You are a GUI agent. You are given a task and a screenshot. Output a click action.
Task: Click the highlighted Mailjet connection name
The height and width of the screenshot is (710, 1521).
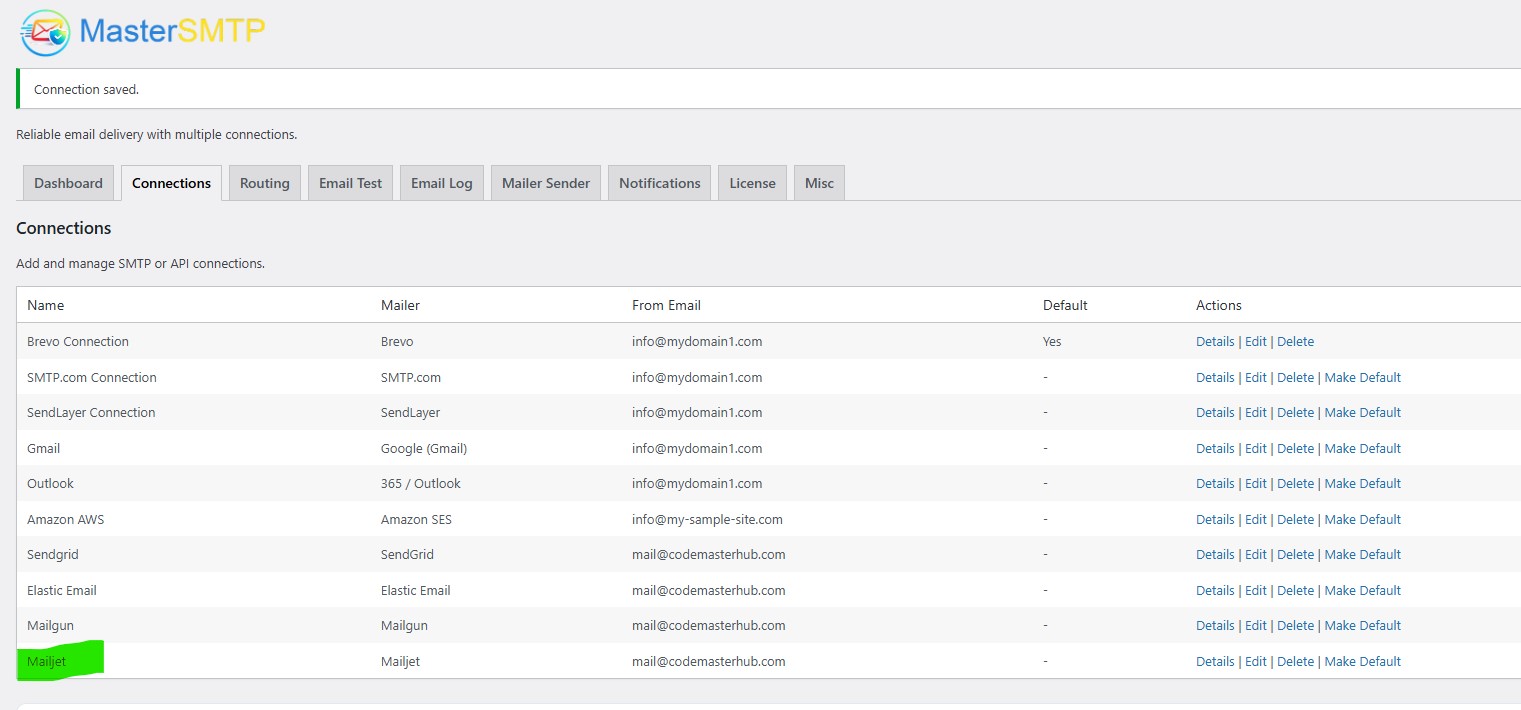pos(47,662)
